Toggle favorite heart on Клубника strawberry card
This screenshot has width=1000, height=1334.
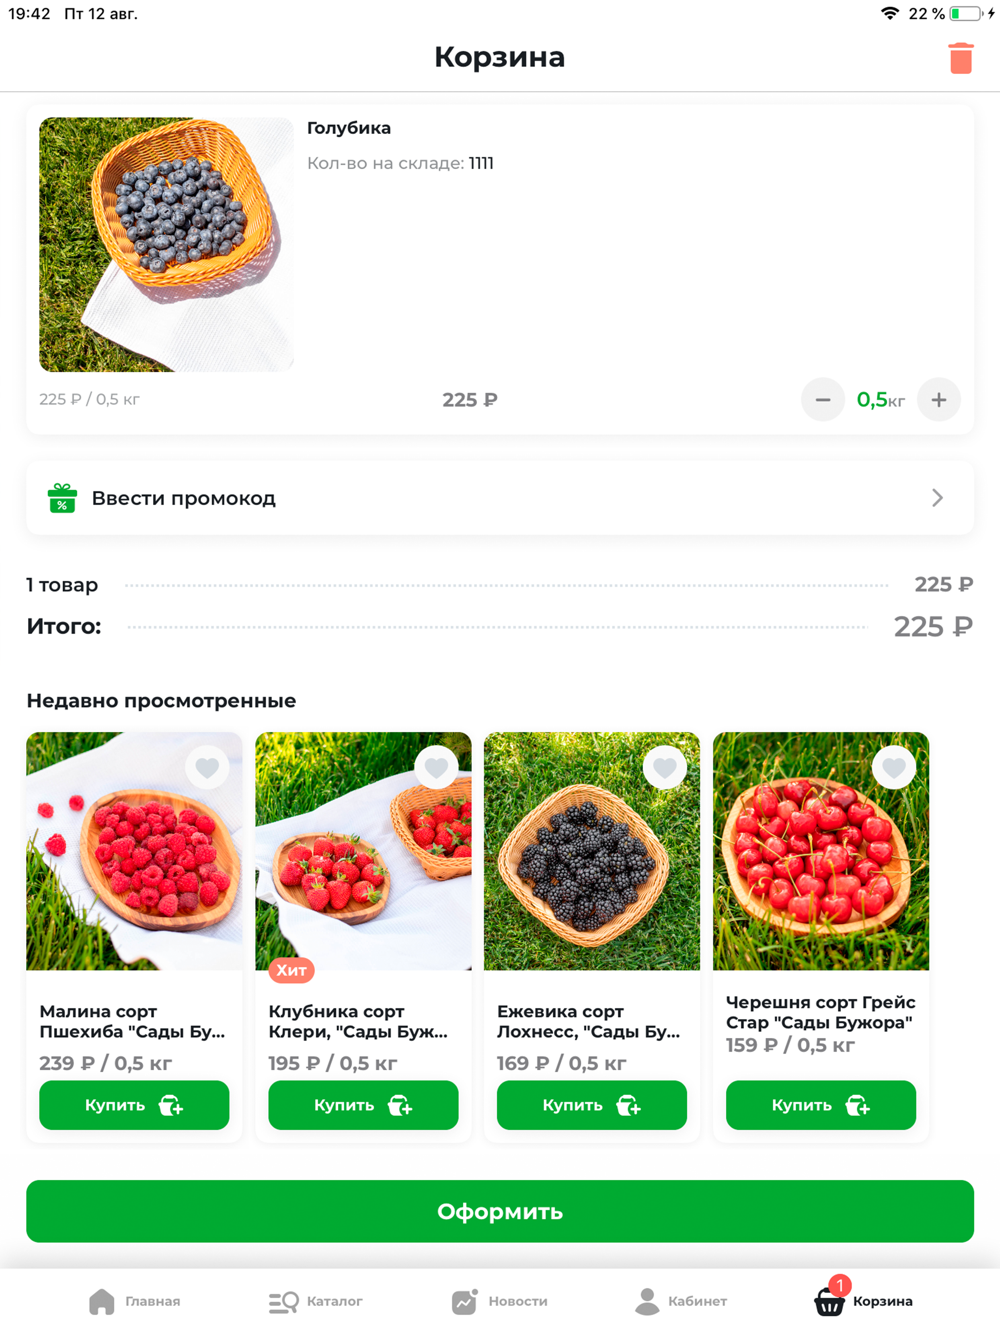click(436, 768)
